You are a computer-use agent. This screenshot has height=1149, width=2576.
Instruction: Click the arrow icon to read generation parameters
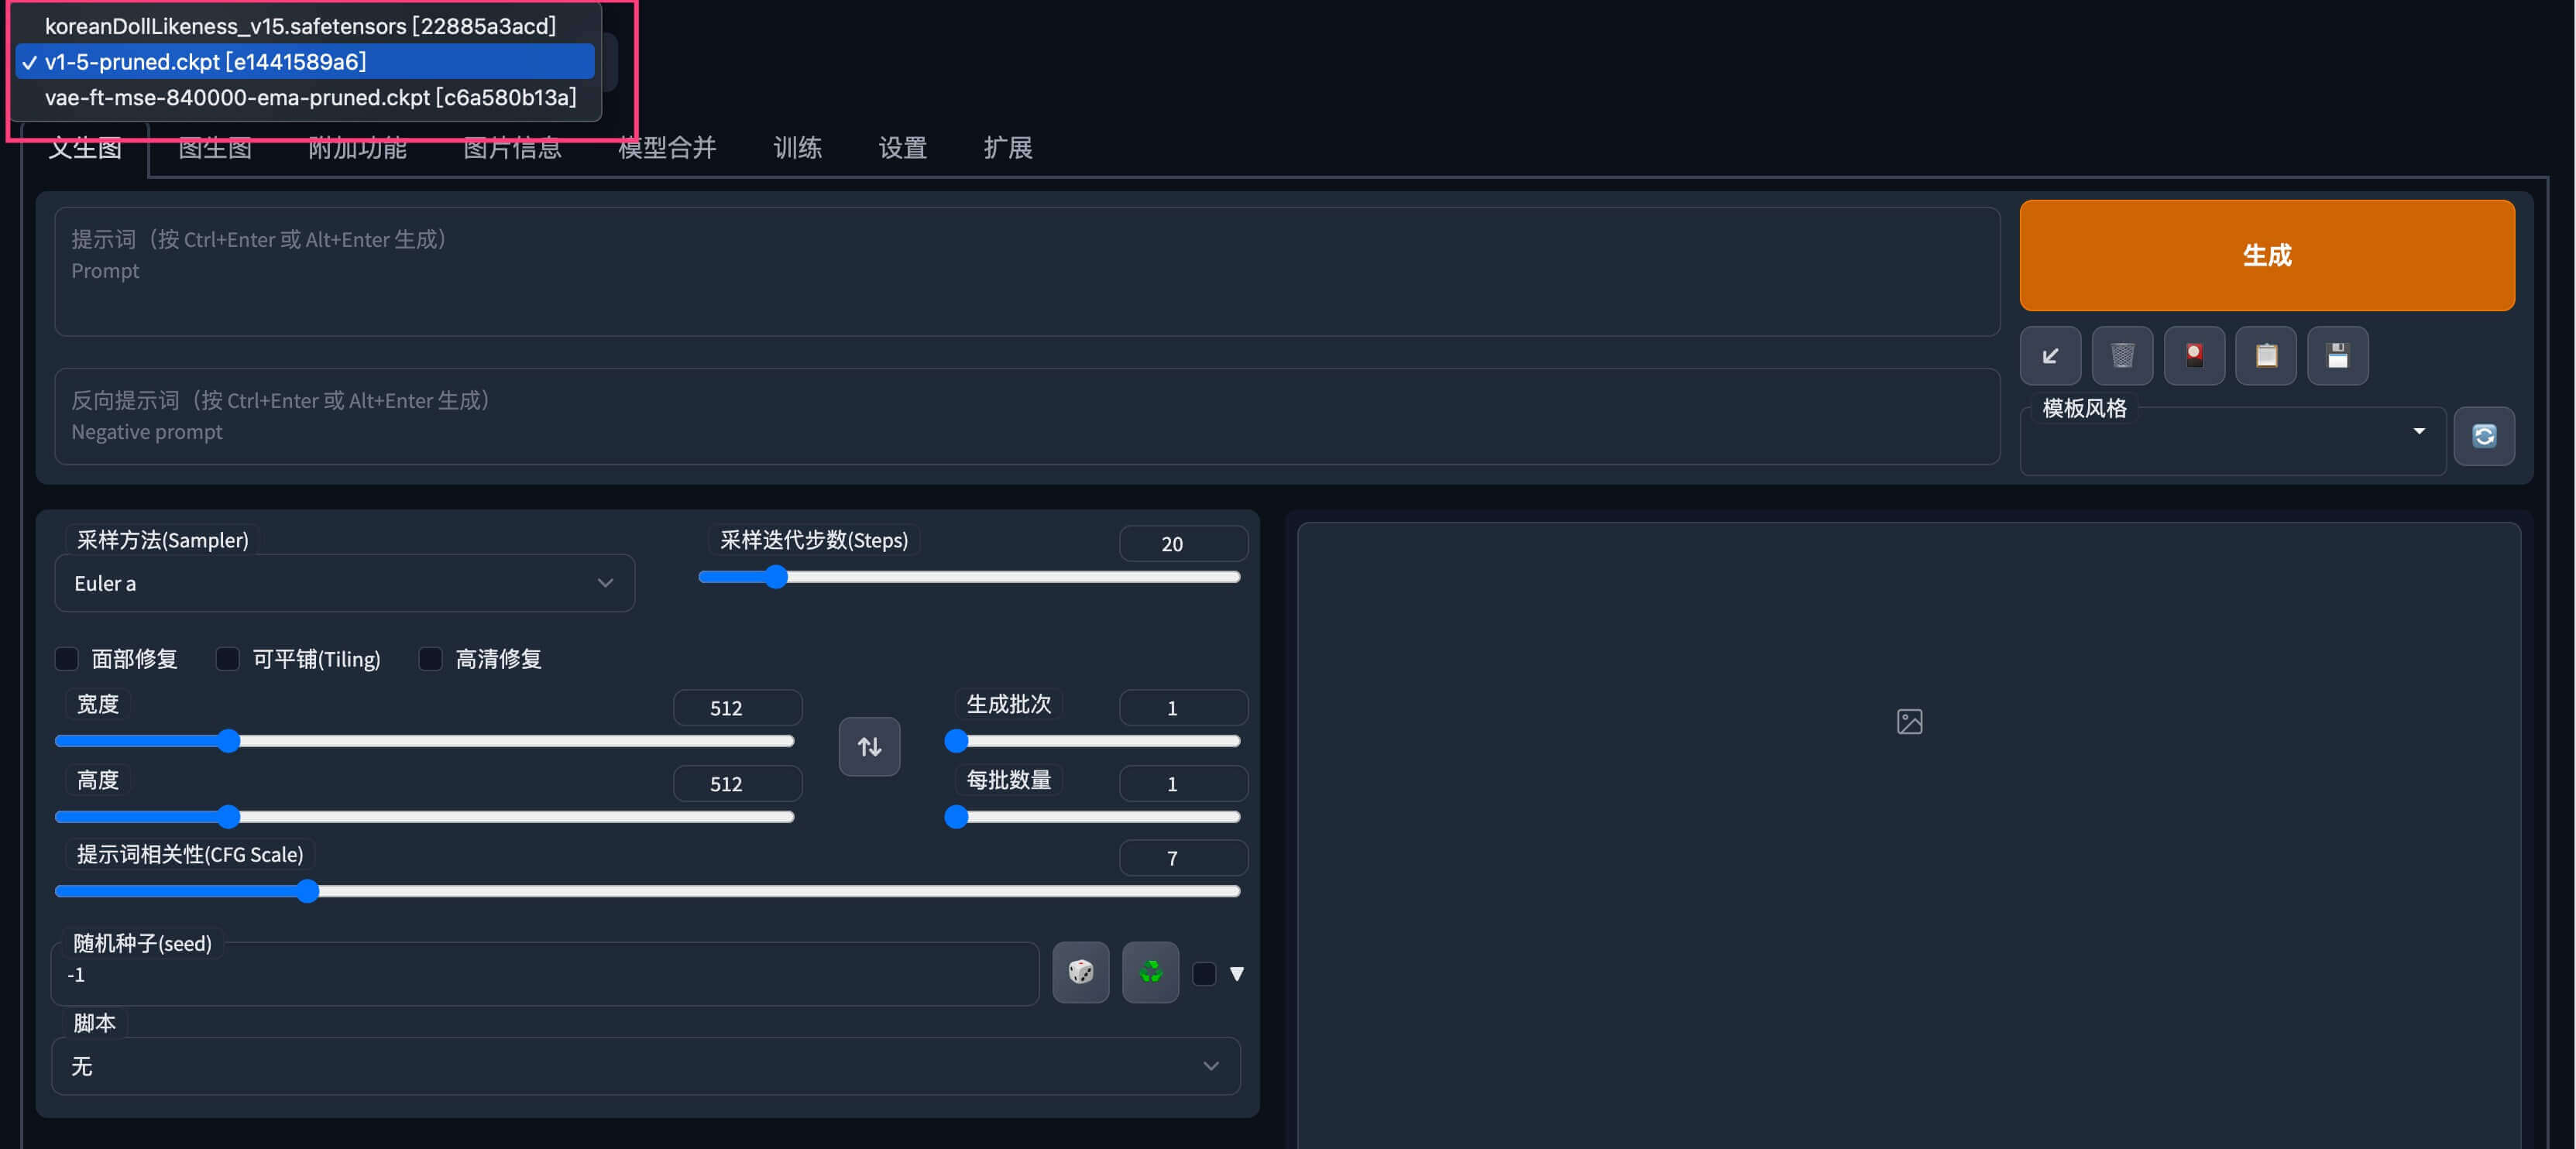tap(2050, 356)
